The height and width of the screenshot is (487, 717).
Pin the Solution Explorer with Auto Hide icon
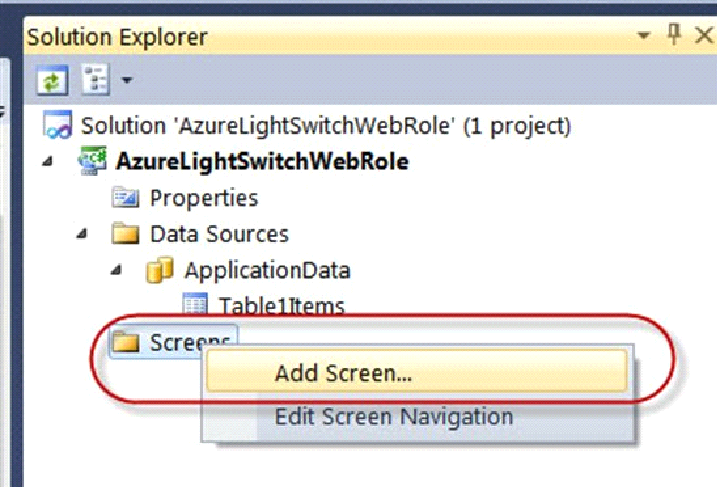pos(674,36)
